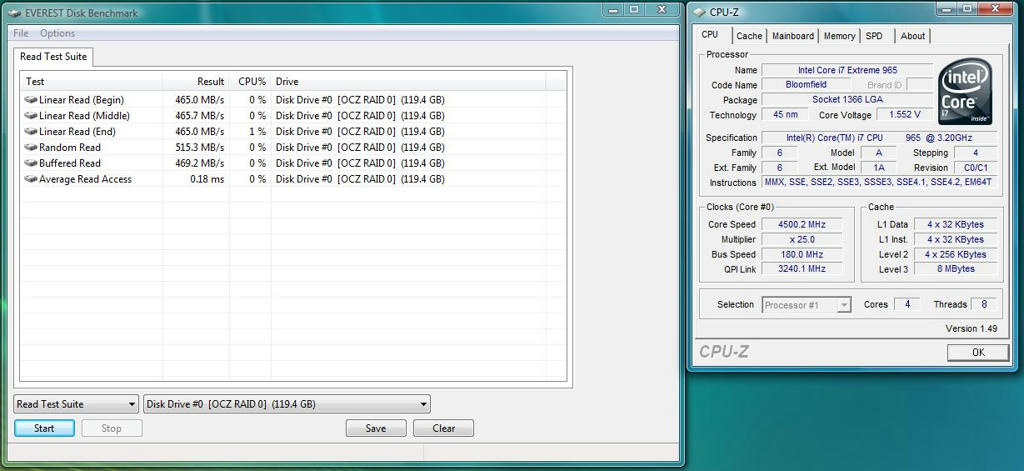Viewport: 1024px width, 471px height.
Task: Click the 8 MBytes Level 3 cache field
Action: pos(955,268)
